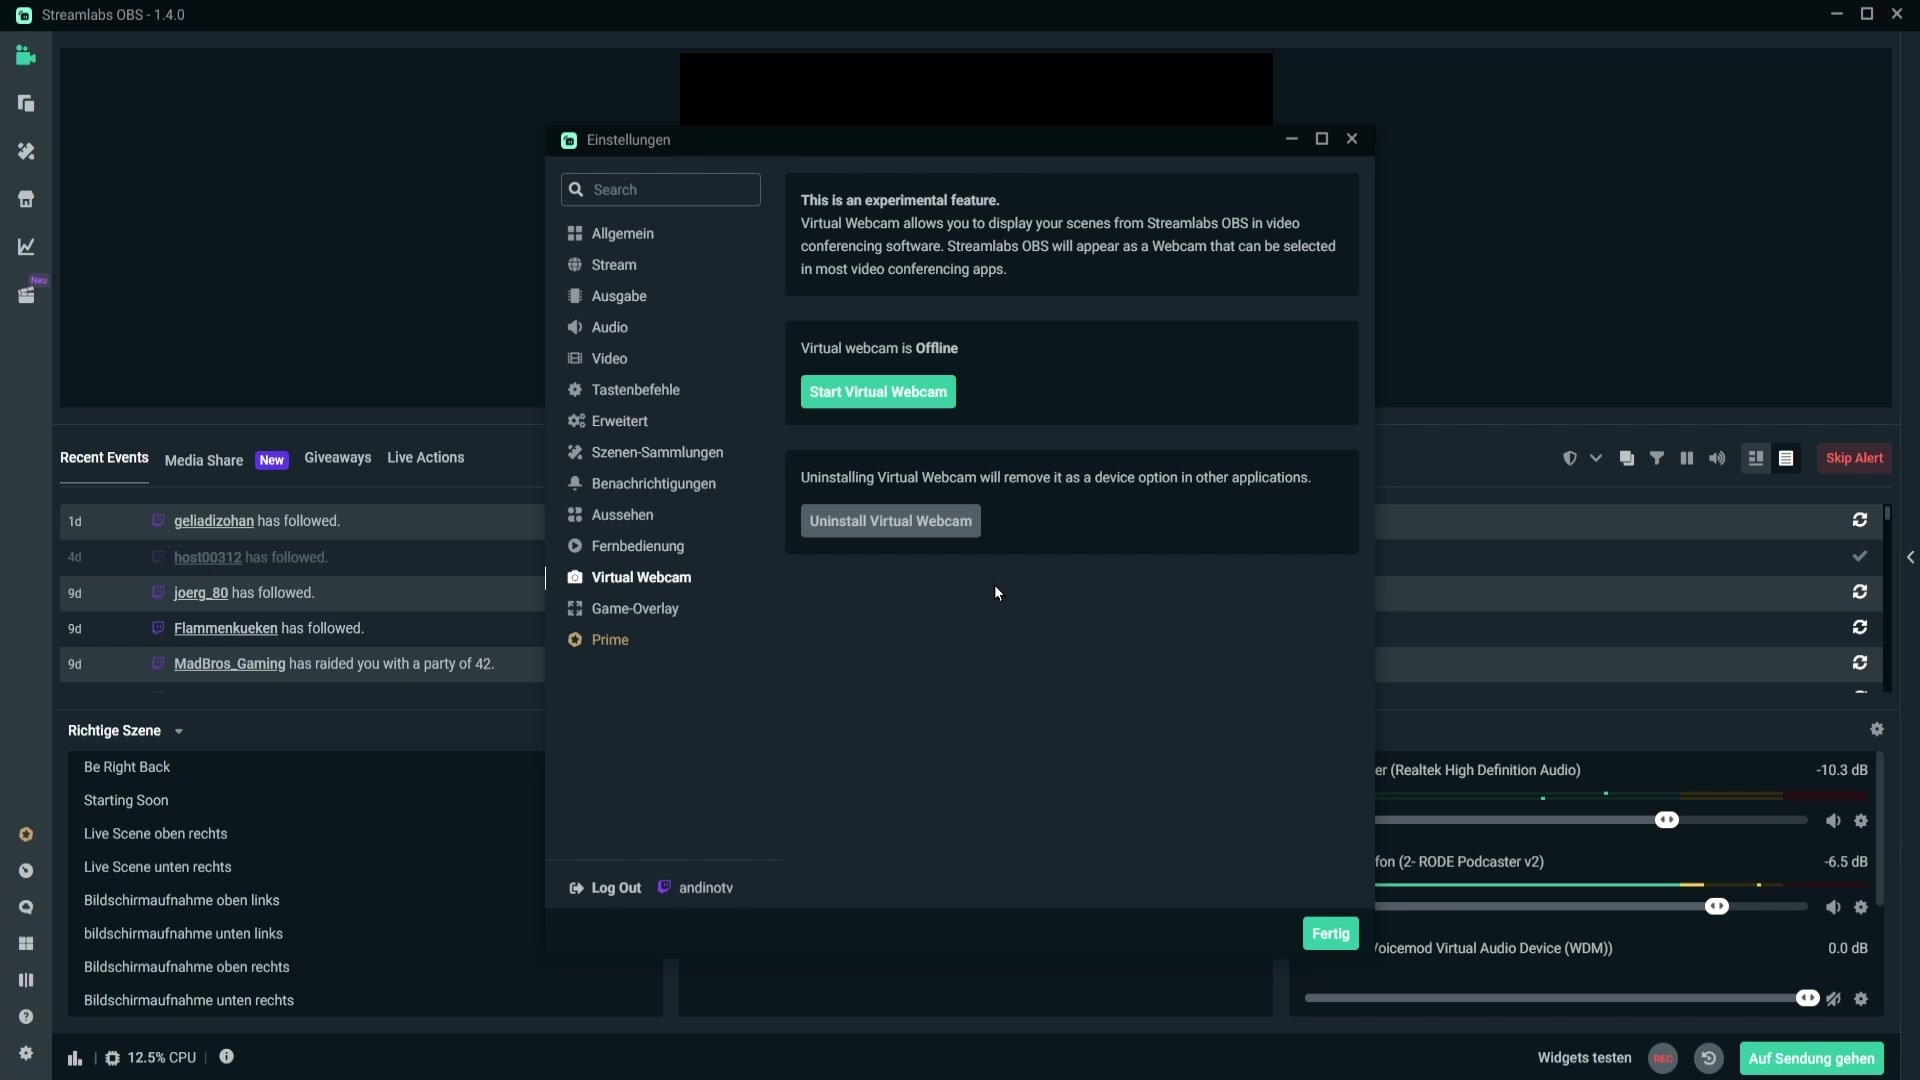The height and width of the screenshot is (1080, 1920).
Task: Click the RODE Podcaster volume slider handle
Action: 1716,907
